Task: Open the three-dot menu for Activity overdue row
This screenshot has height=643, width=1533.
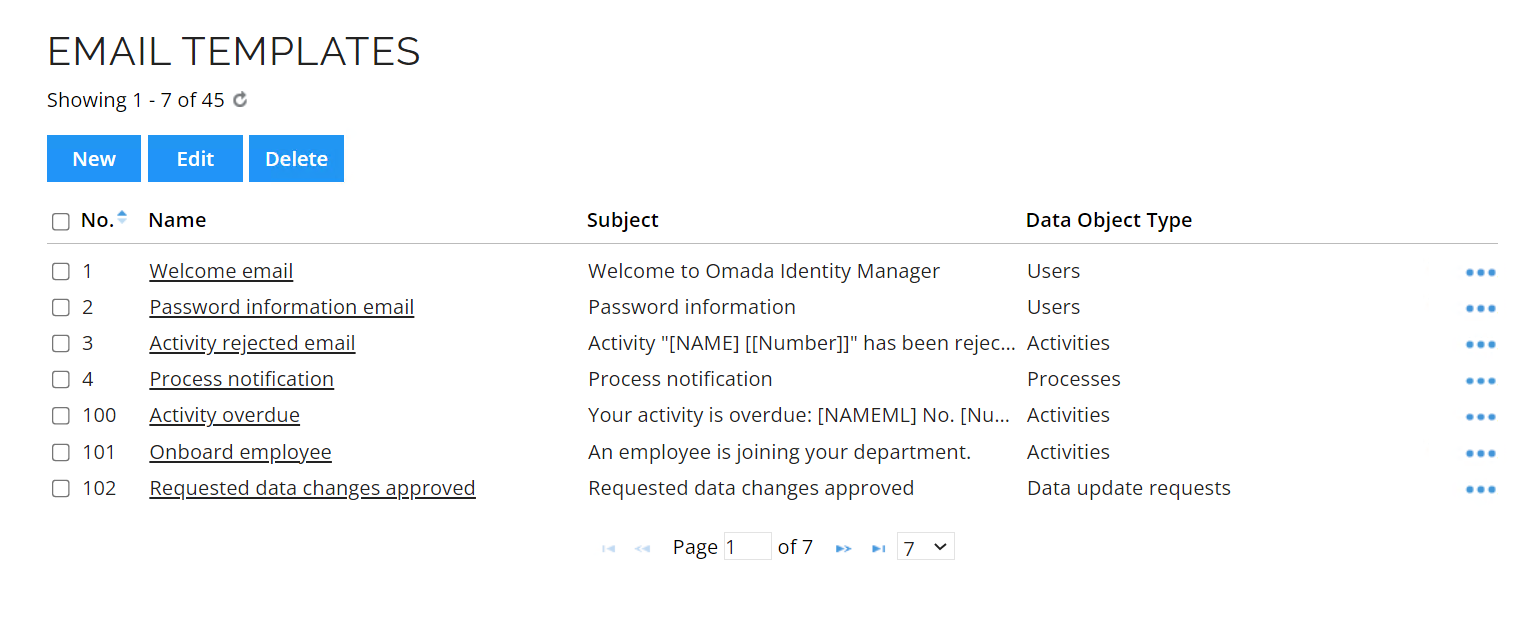Action: [x=1480, y=417]
